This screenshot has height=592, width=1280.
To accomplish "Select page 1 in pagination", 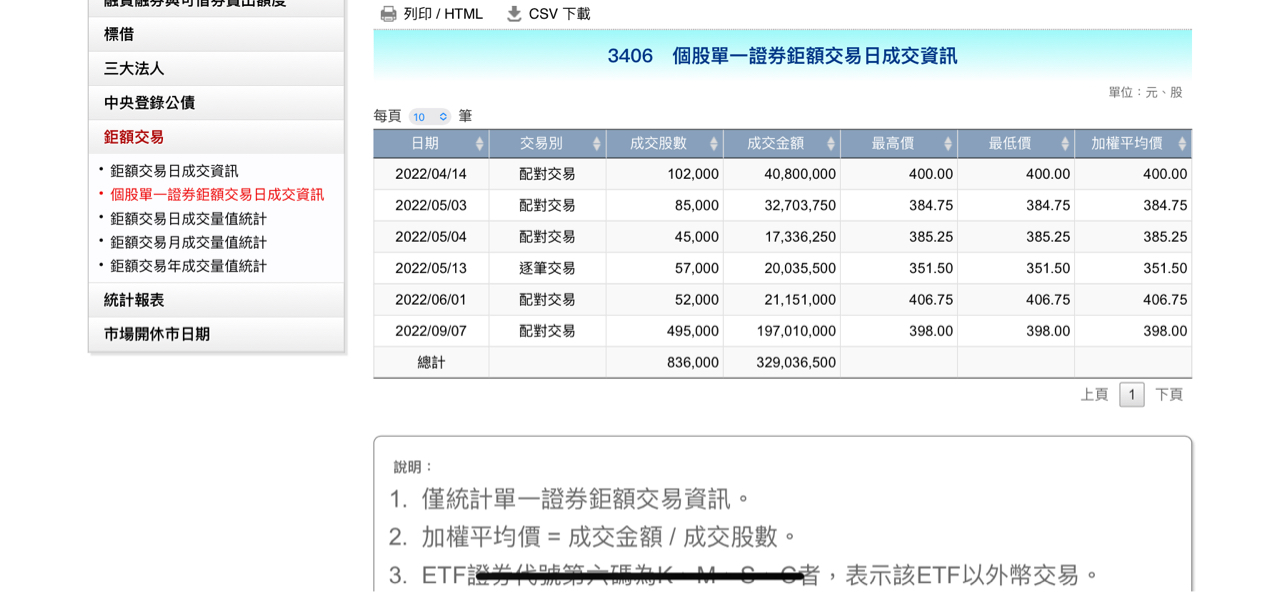I will pos(1131,395).
